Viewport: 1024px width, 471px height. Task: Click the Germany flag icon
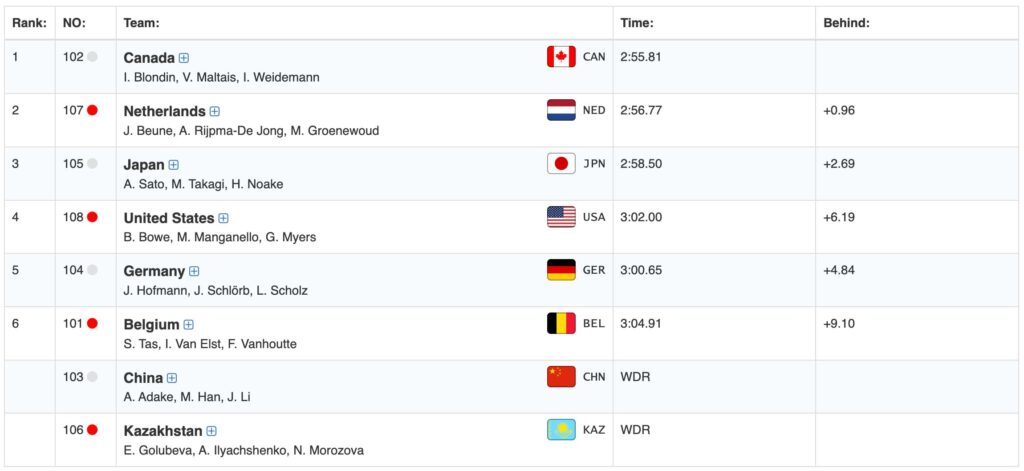coord(561,270)
